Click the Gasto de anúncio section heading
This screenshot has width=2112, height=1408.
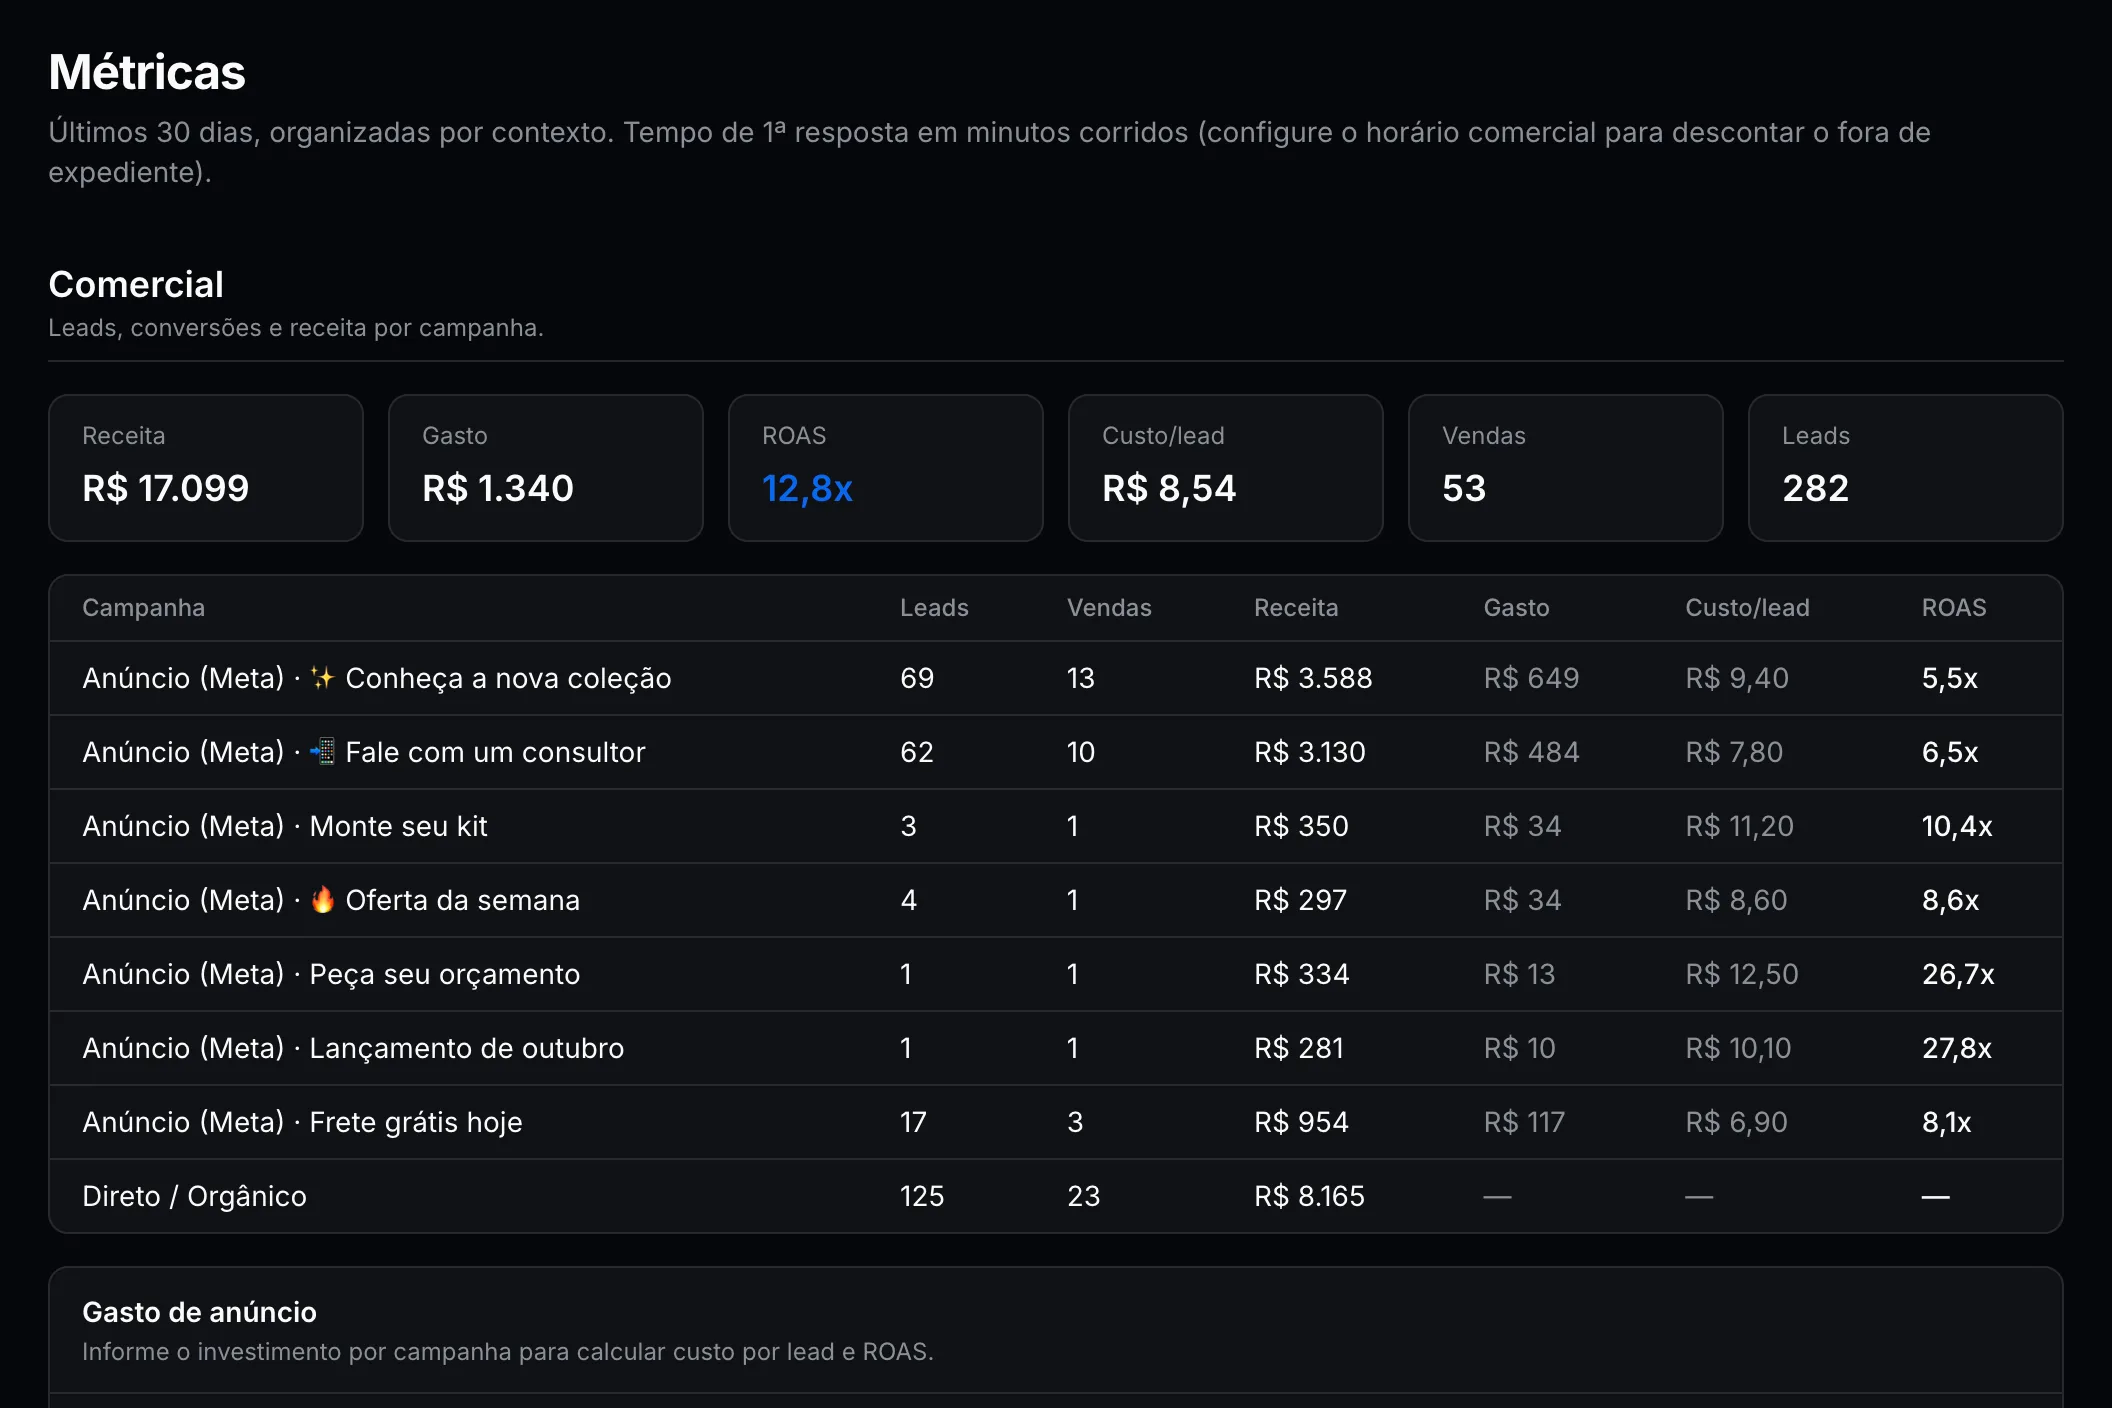(199, 1312)
